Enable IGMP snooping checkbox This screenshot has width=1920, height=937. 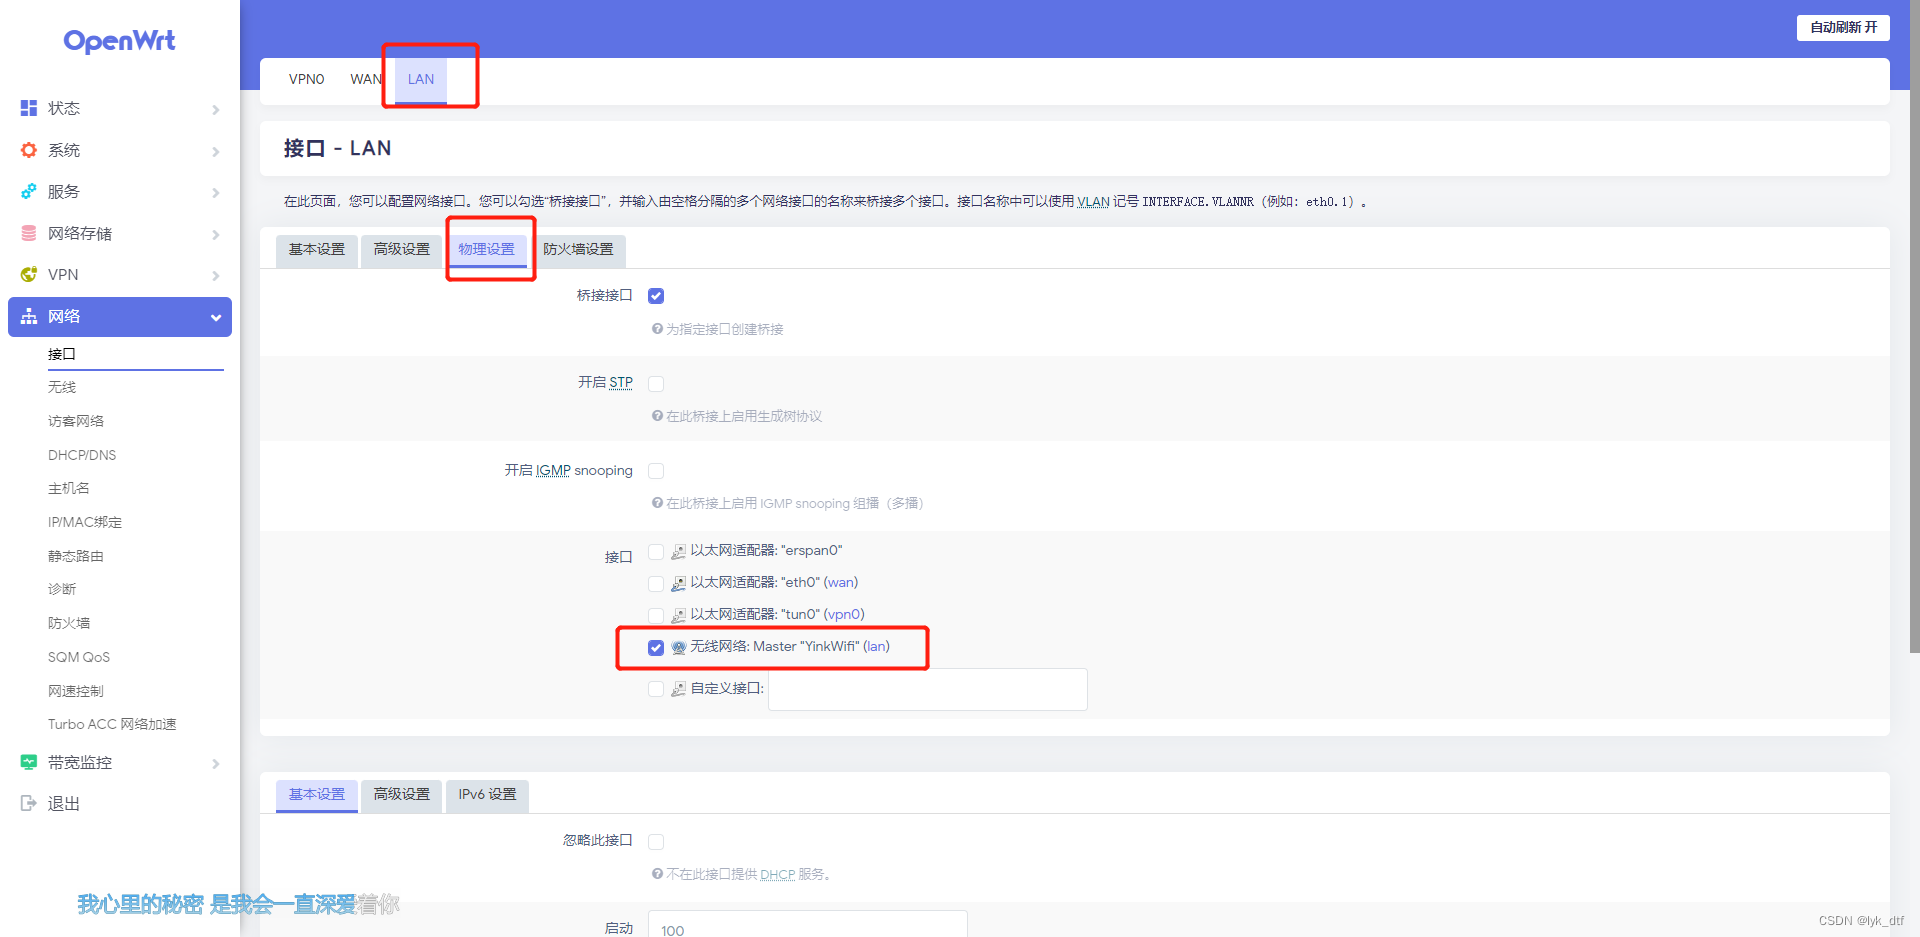(656, 470)
